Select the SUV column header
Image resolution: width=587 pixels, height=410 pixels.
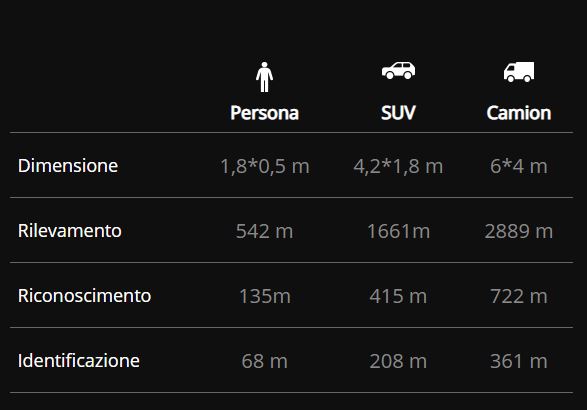click(x=398, y=113)
